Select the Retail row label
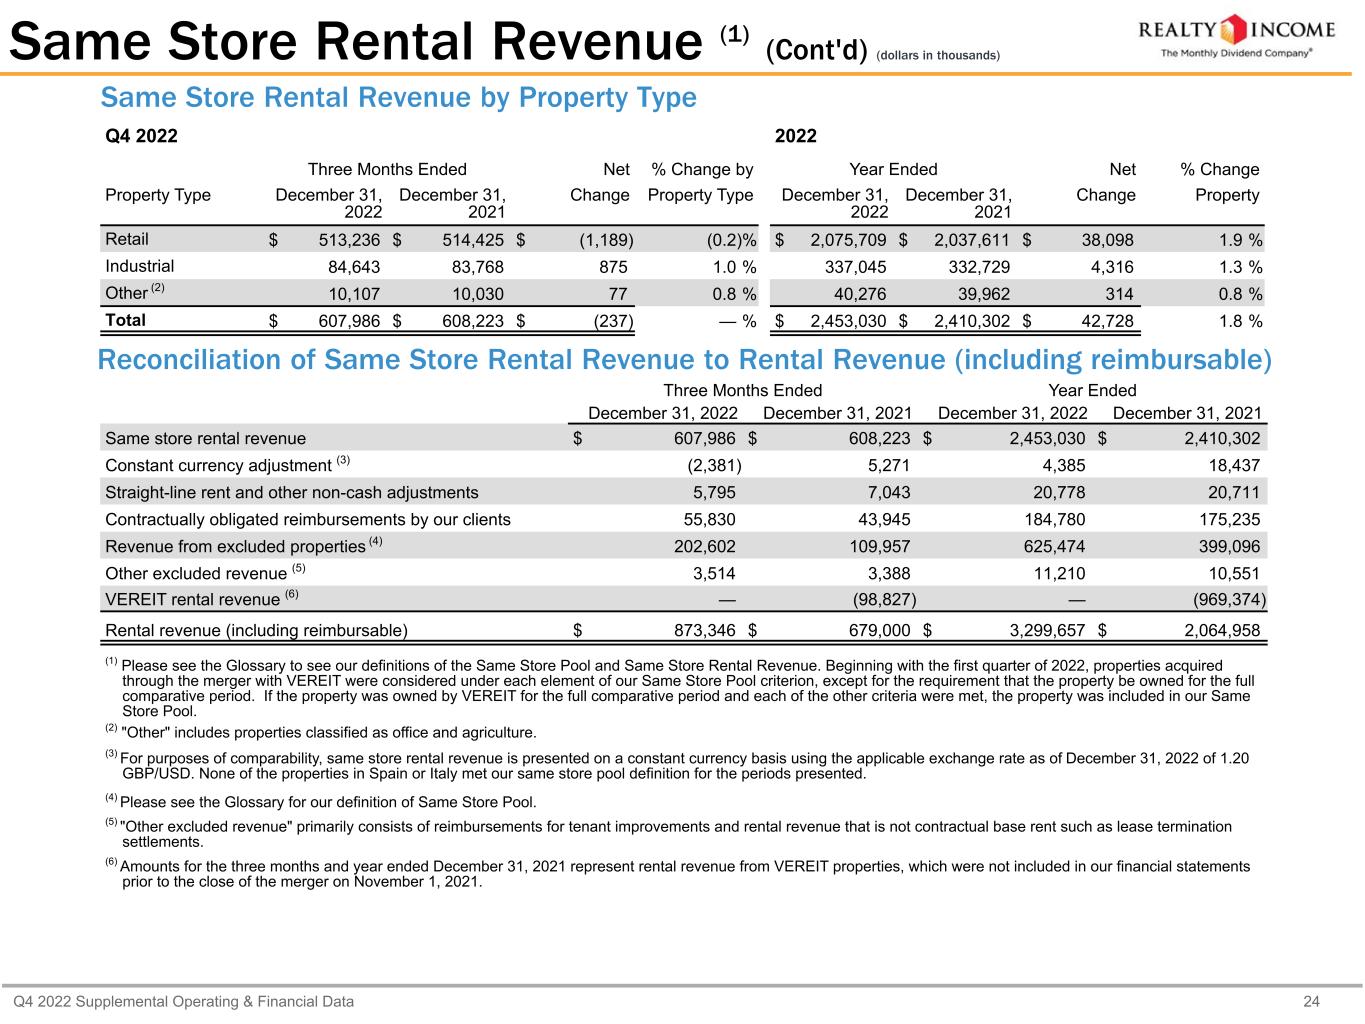 coord(127,239)
